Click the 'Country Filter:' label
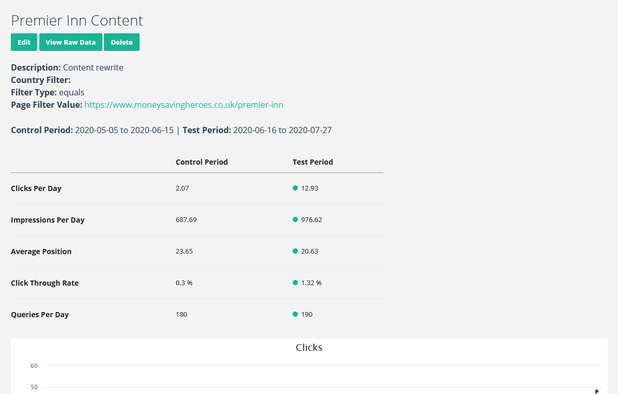The image size is (618, 394). coord(41,80)
